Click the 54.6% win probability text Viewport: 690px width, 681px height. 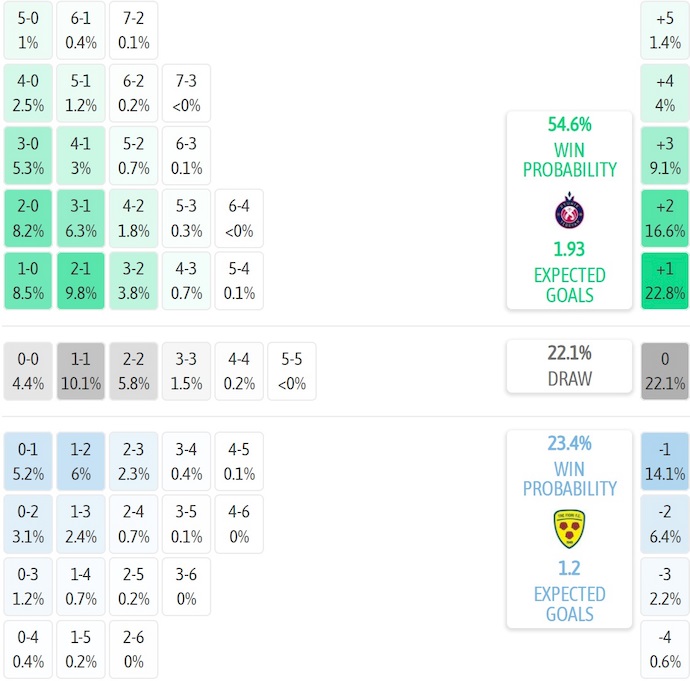pyautogui.click(x=569, y=125)
